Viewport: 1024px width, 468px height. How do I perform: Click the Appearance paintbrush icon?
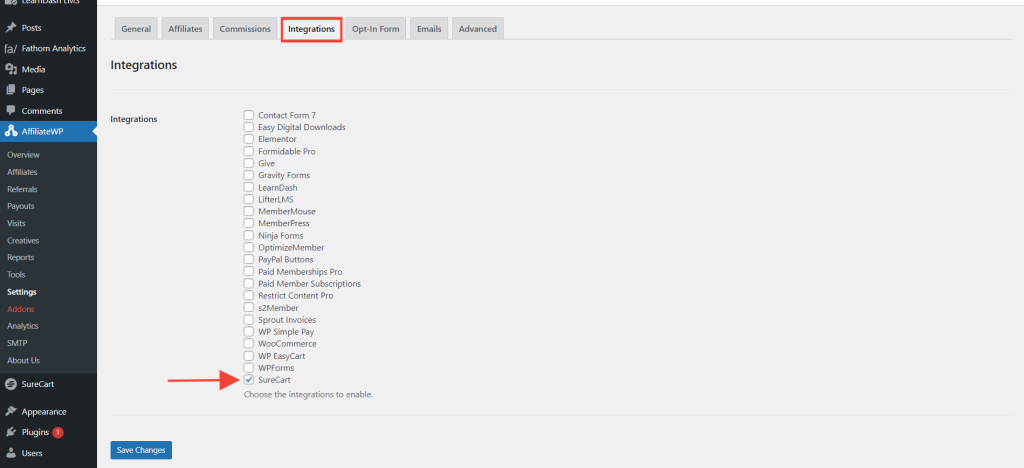pyautogui.click(x=10, y=412)
